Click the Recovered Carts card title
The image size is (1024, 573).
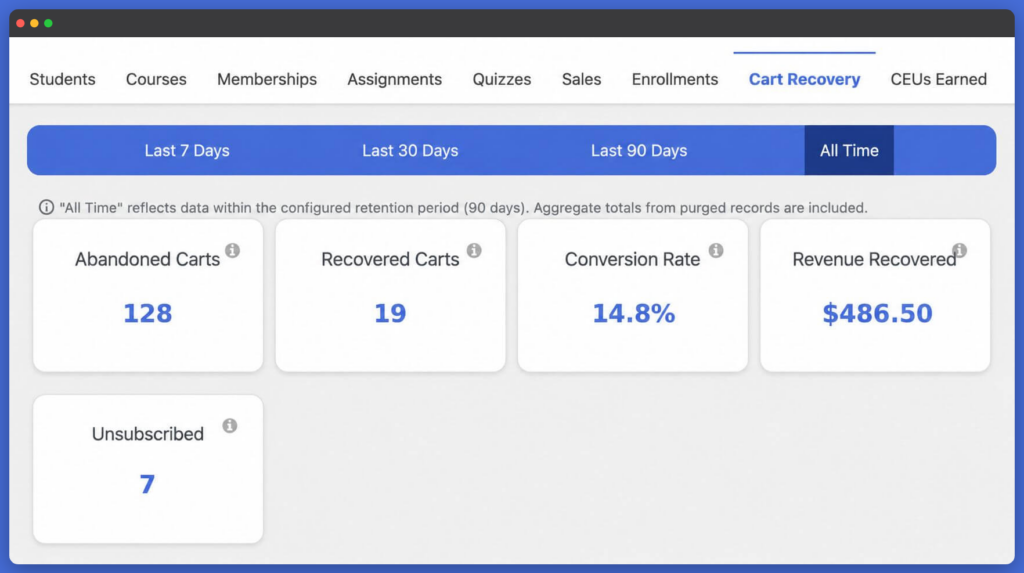[x=390, y=259]
